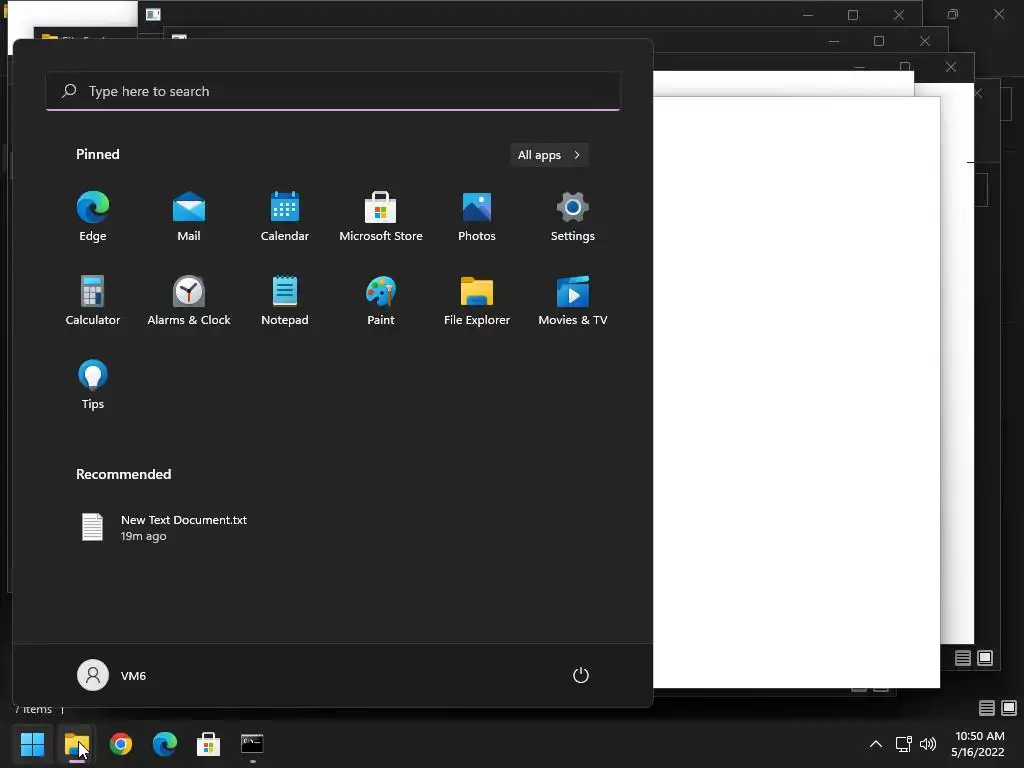Expand the All apps list
The image size is (1024, 768).
click(x=549, y=155)
